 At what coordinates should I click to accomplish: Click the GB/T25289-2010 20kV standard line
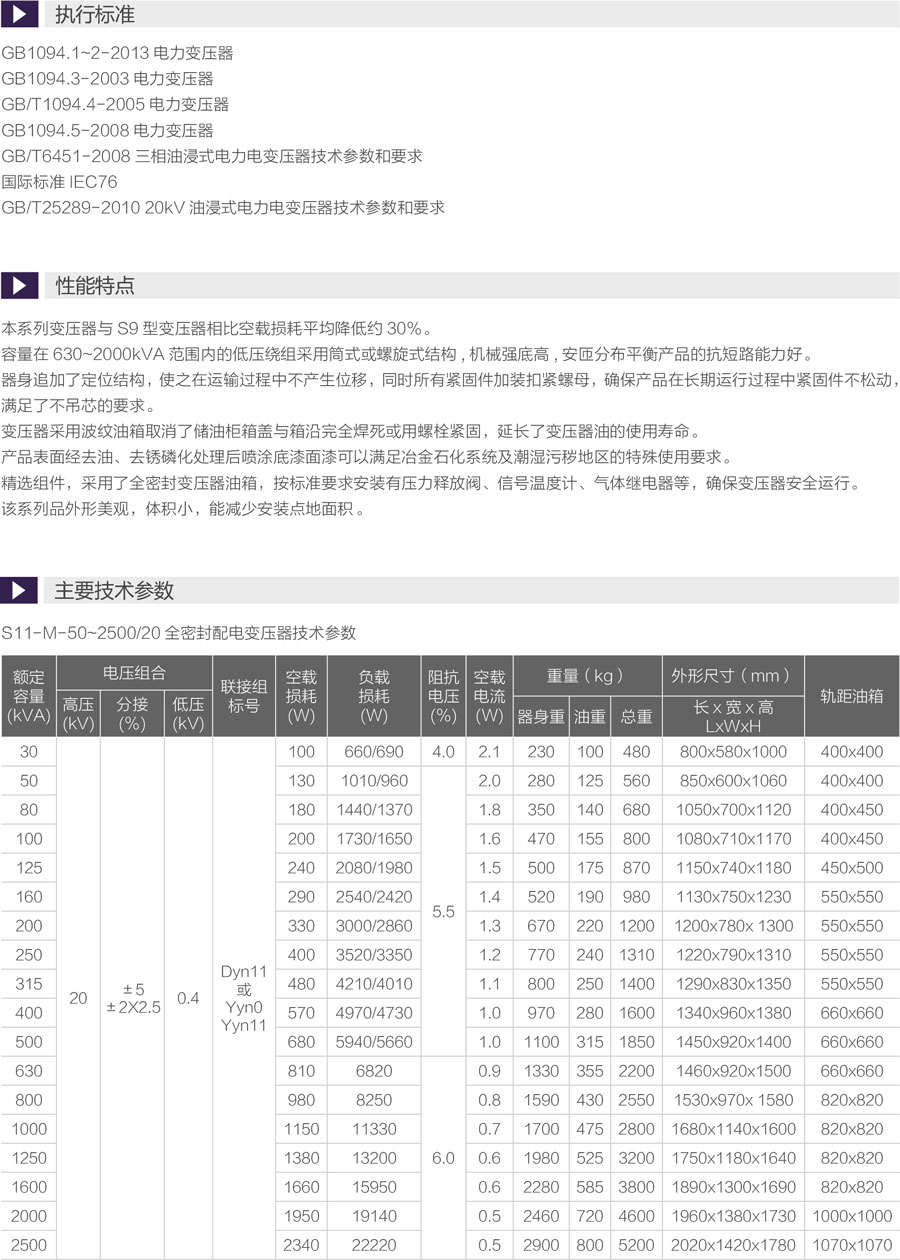(223, 208)
